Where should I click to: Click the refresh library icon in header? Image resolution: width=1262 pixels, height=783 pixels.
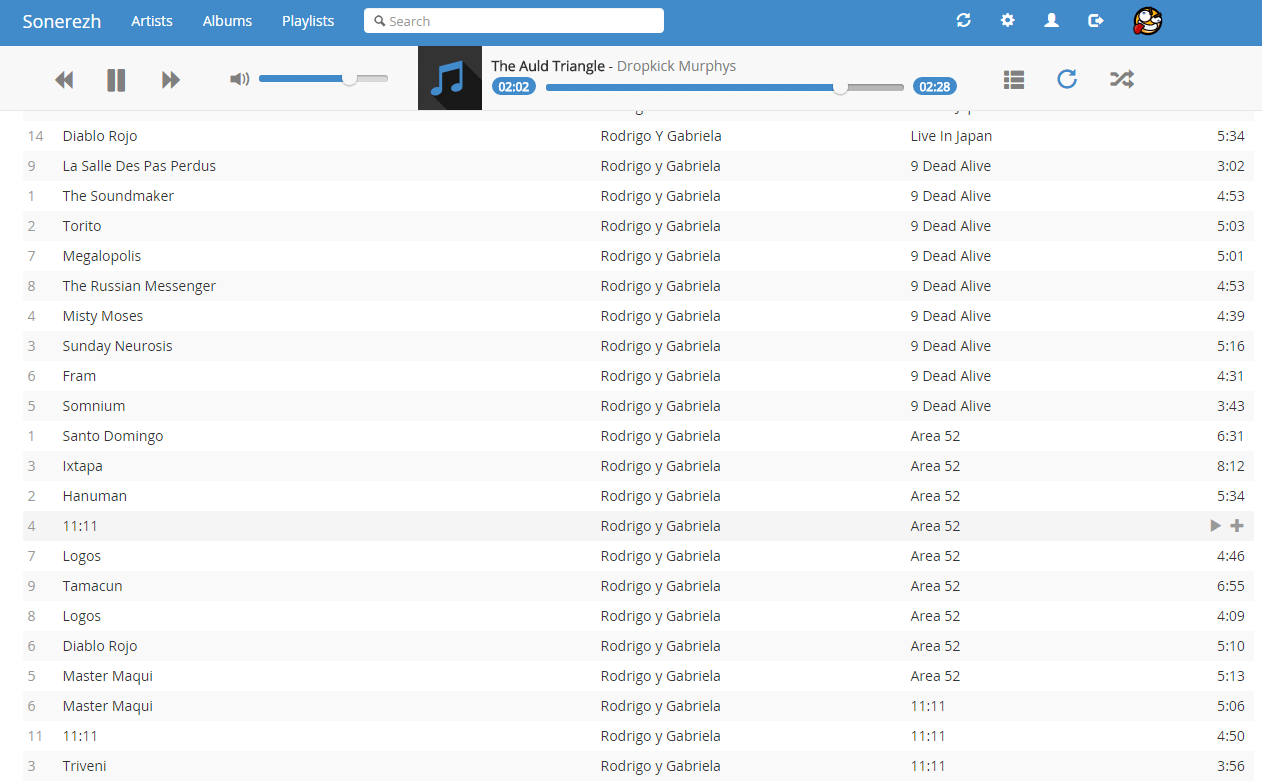pyautogui.click(x=964, y=20)
